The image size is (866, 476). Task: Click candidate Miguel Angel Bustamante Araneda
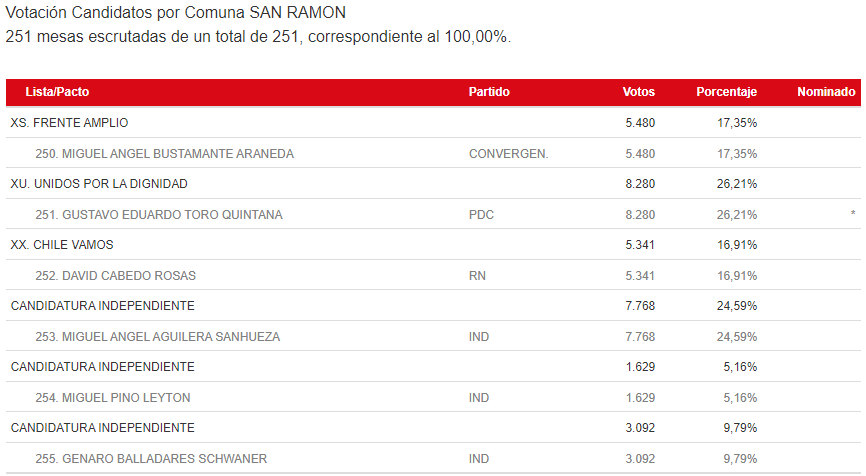[x=164, y=154]
